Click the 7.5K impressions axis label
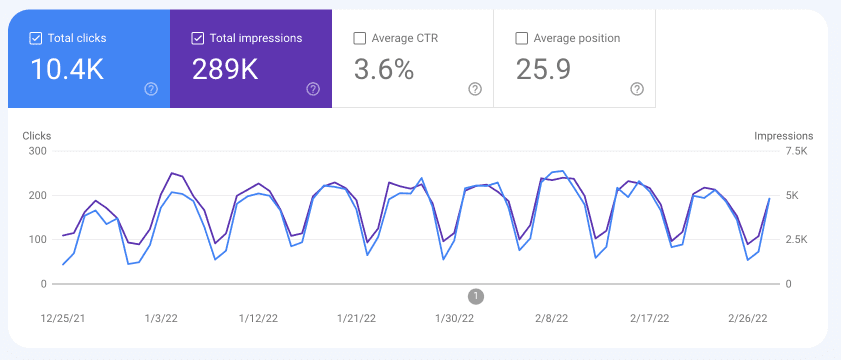Image resolution: width=841 pixels, height=360 pixels. [x=796, y=151]
